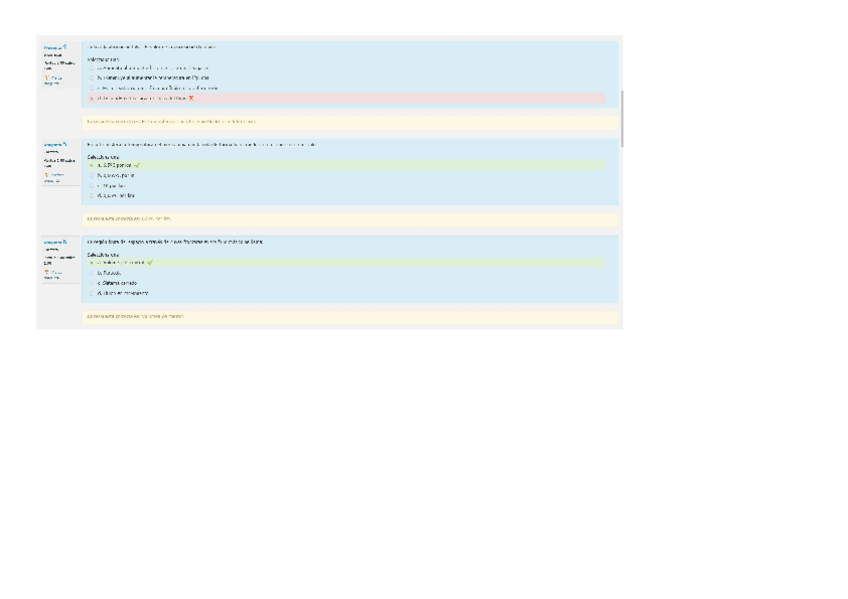Click the green checkmark in the third question
The height and width of the screenshot is (599, 848).
[150, 263]
